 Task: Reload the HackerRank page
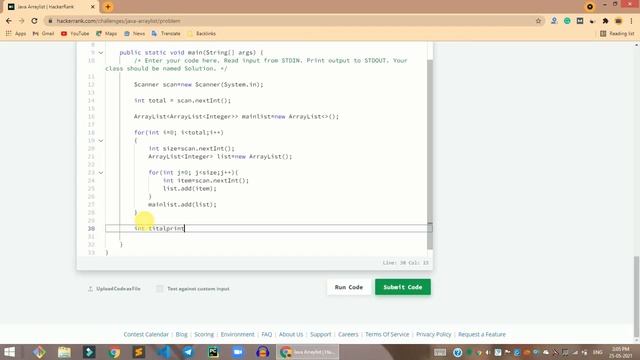point(34,21)
